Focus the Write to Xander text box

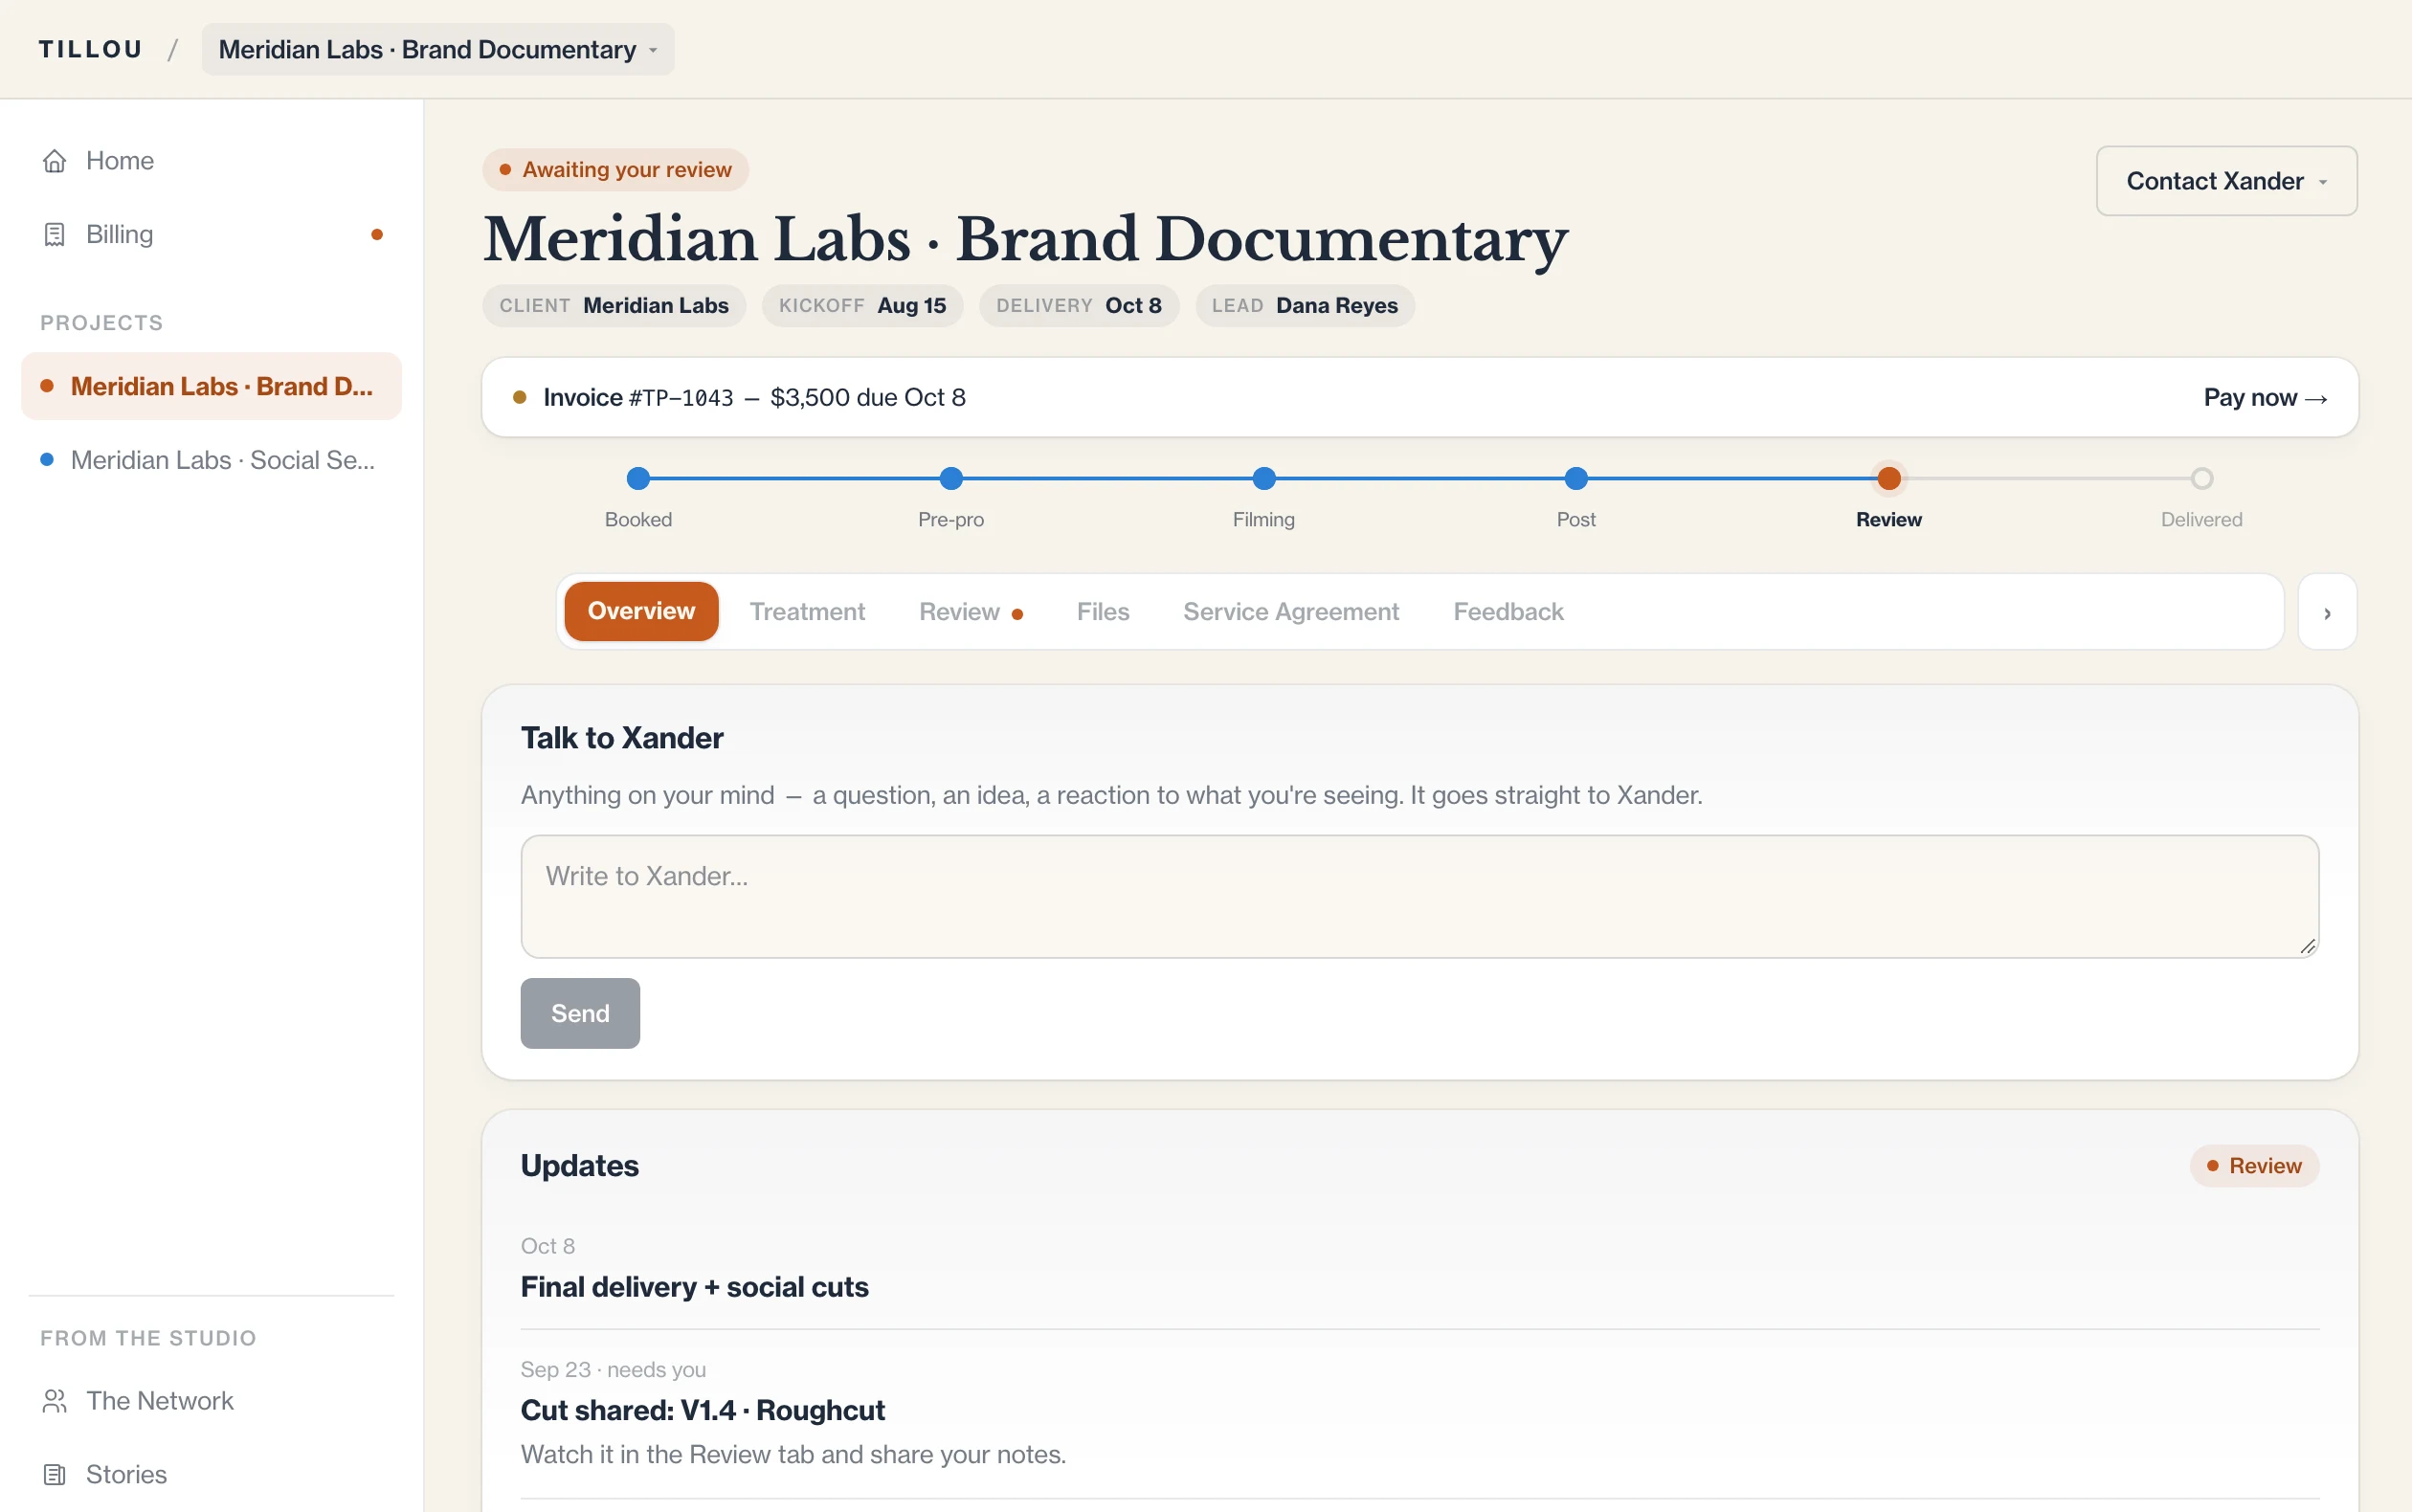(x=1420, y=897)
